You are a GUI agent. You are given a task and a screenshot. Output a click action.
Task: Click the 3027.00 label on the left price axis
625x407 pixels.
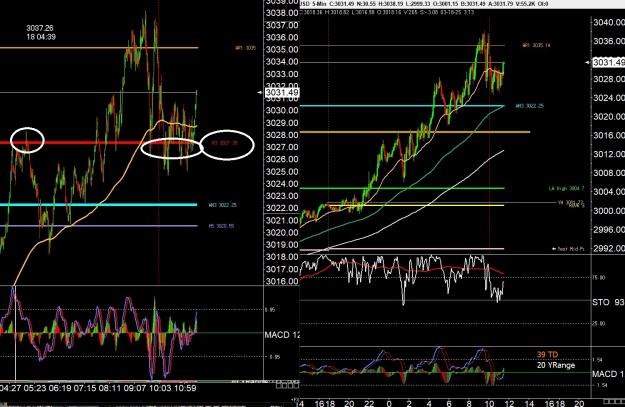282,147
